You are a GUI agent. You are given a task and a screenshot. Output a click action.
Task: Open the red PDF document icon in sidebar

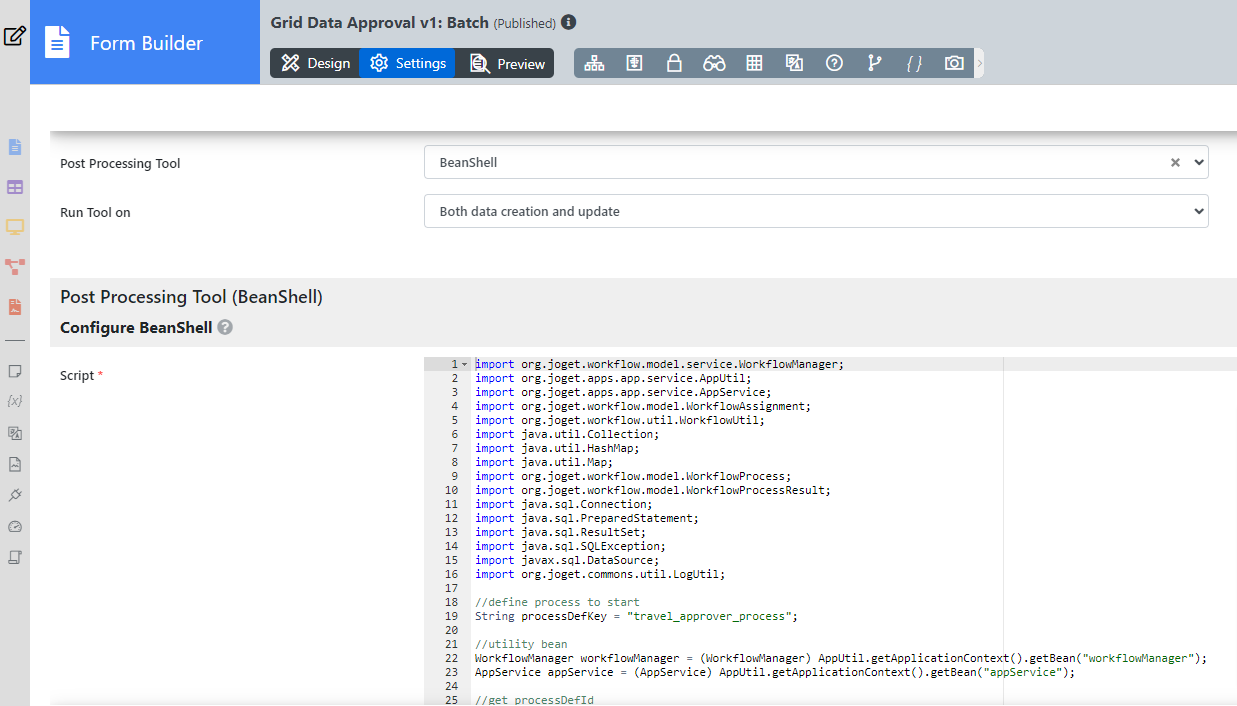tap(15, 307)
